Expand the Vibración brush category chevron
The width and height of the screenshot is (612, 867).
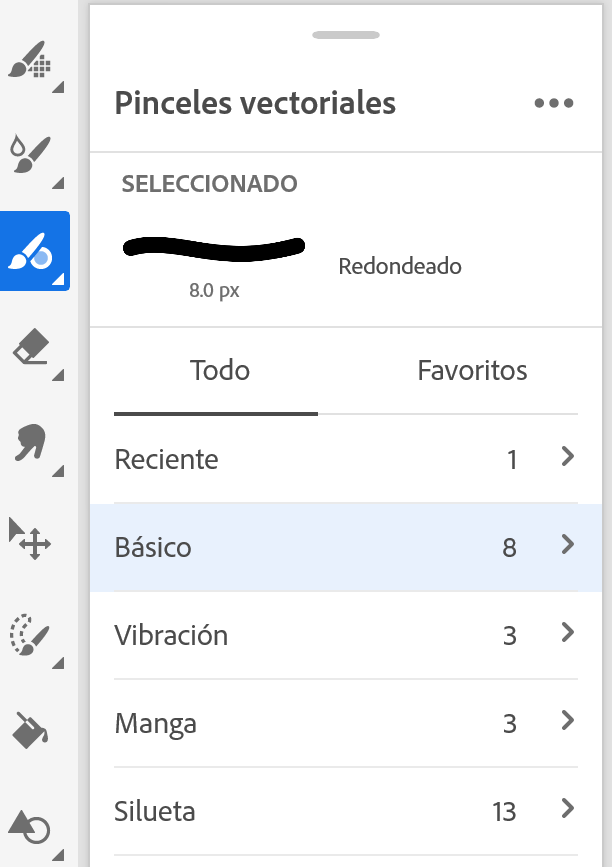568,633
